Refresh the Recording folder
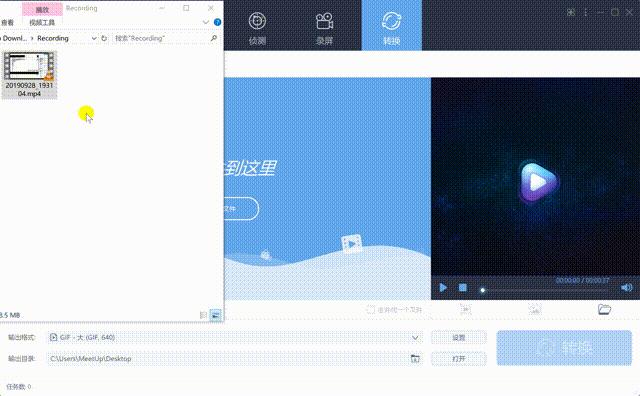 pos(104,38)
